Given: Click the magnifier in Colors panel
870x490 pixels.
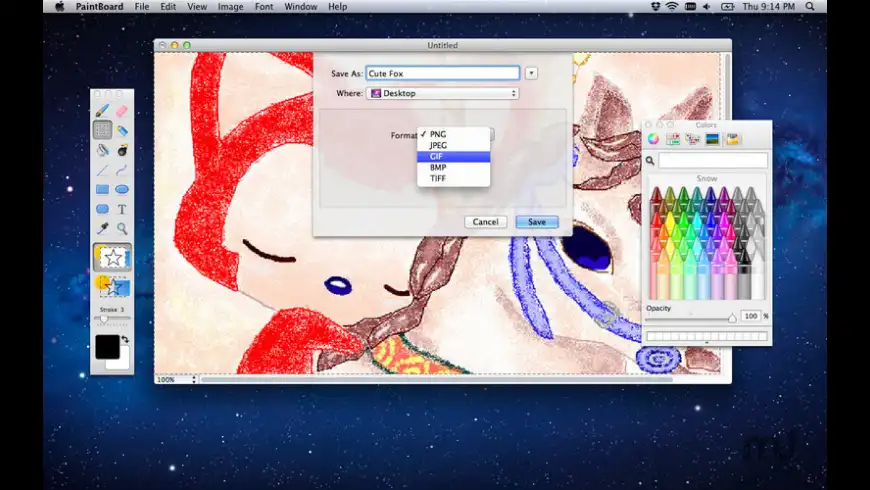Looking at the screenshot, I should (650, 160).
